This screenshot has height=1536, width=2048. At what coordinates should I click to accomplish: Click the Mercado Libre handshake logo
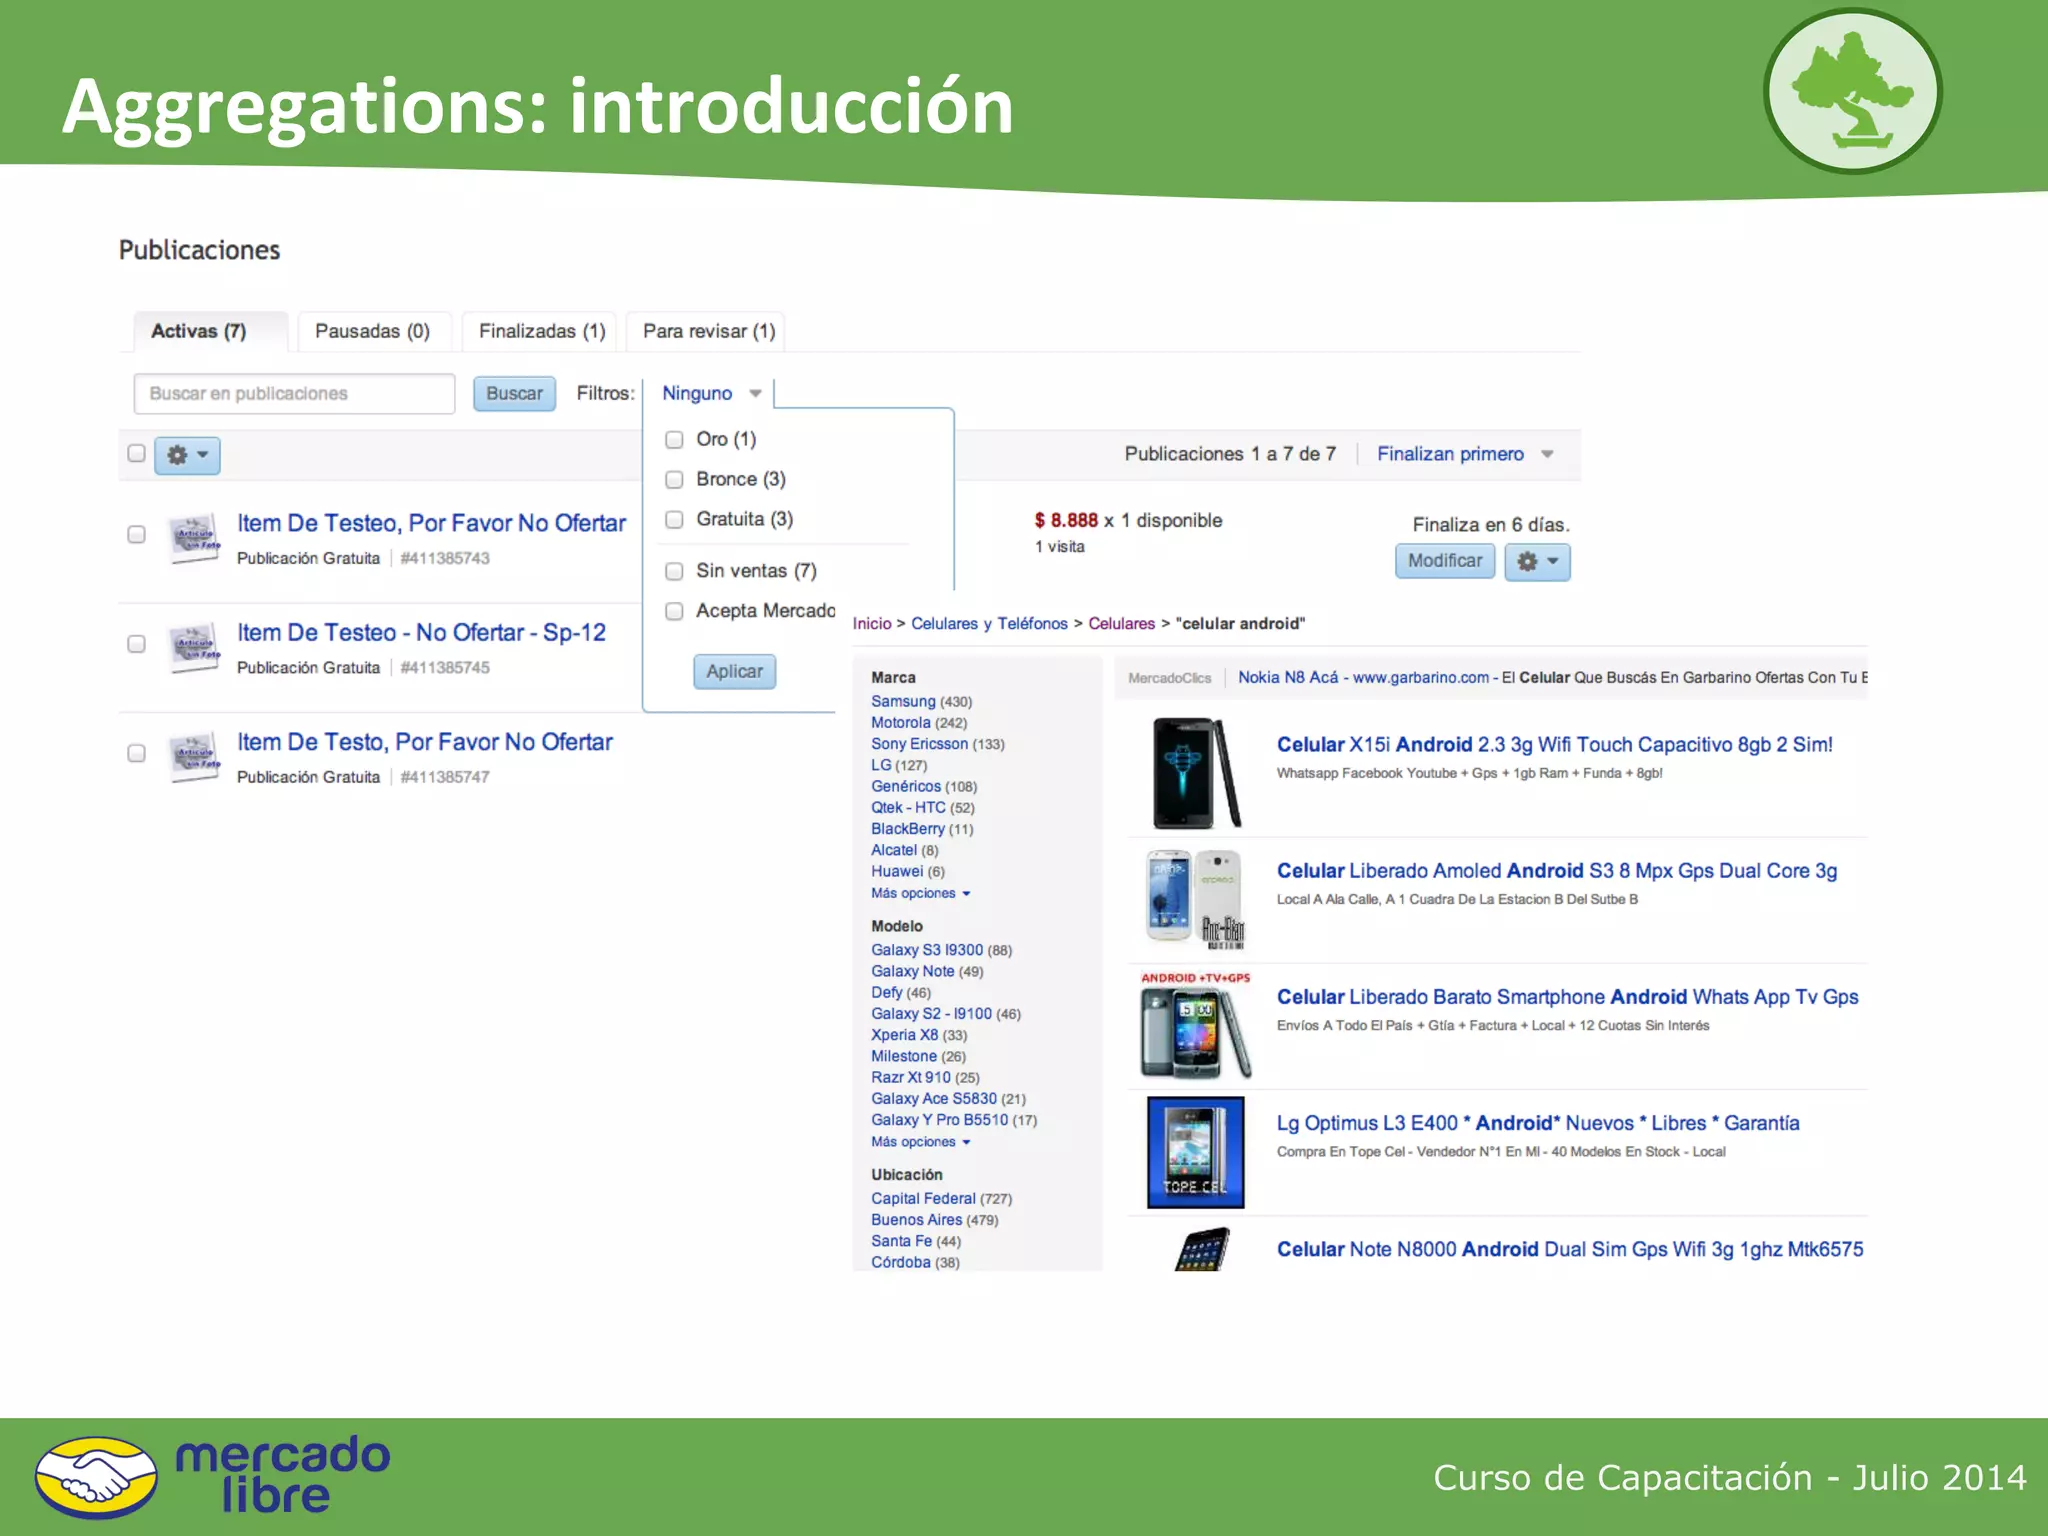point(96,1476)
